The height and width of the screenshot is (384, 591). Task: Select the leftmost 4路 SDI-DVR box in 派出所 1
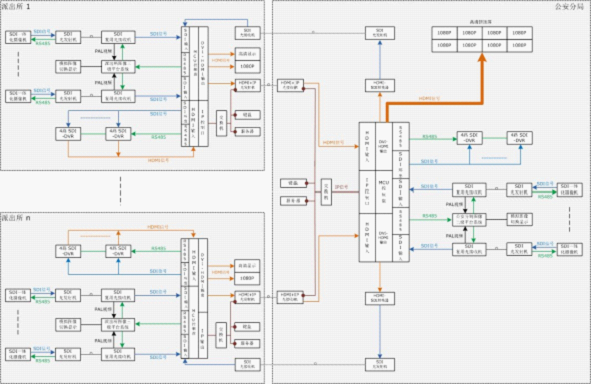[68, 134]
